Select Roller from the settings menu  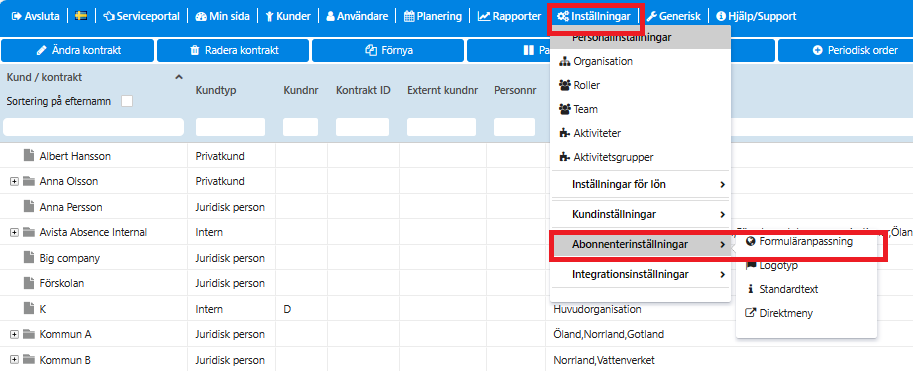point(640,85)
